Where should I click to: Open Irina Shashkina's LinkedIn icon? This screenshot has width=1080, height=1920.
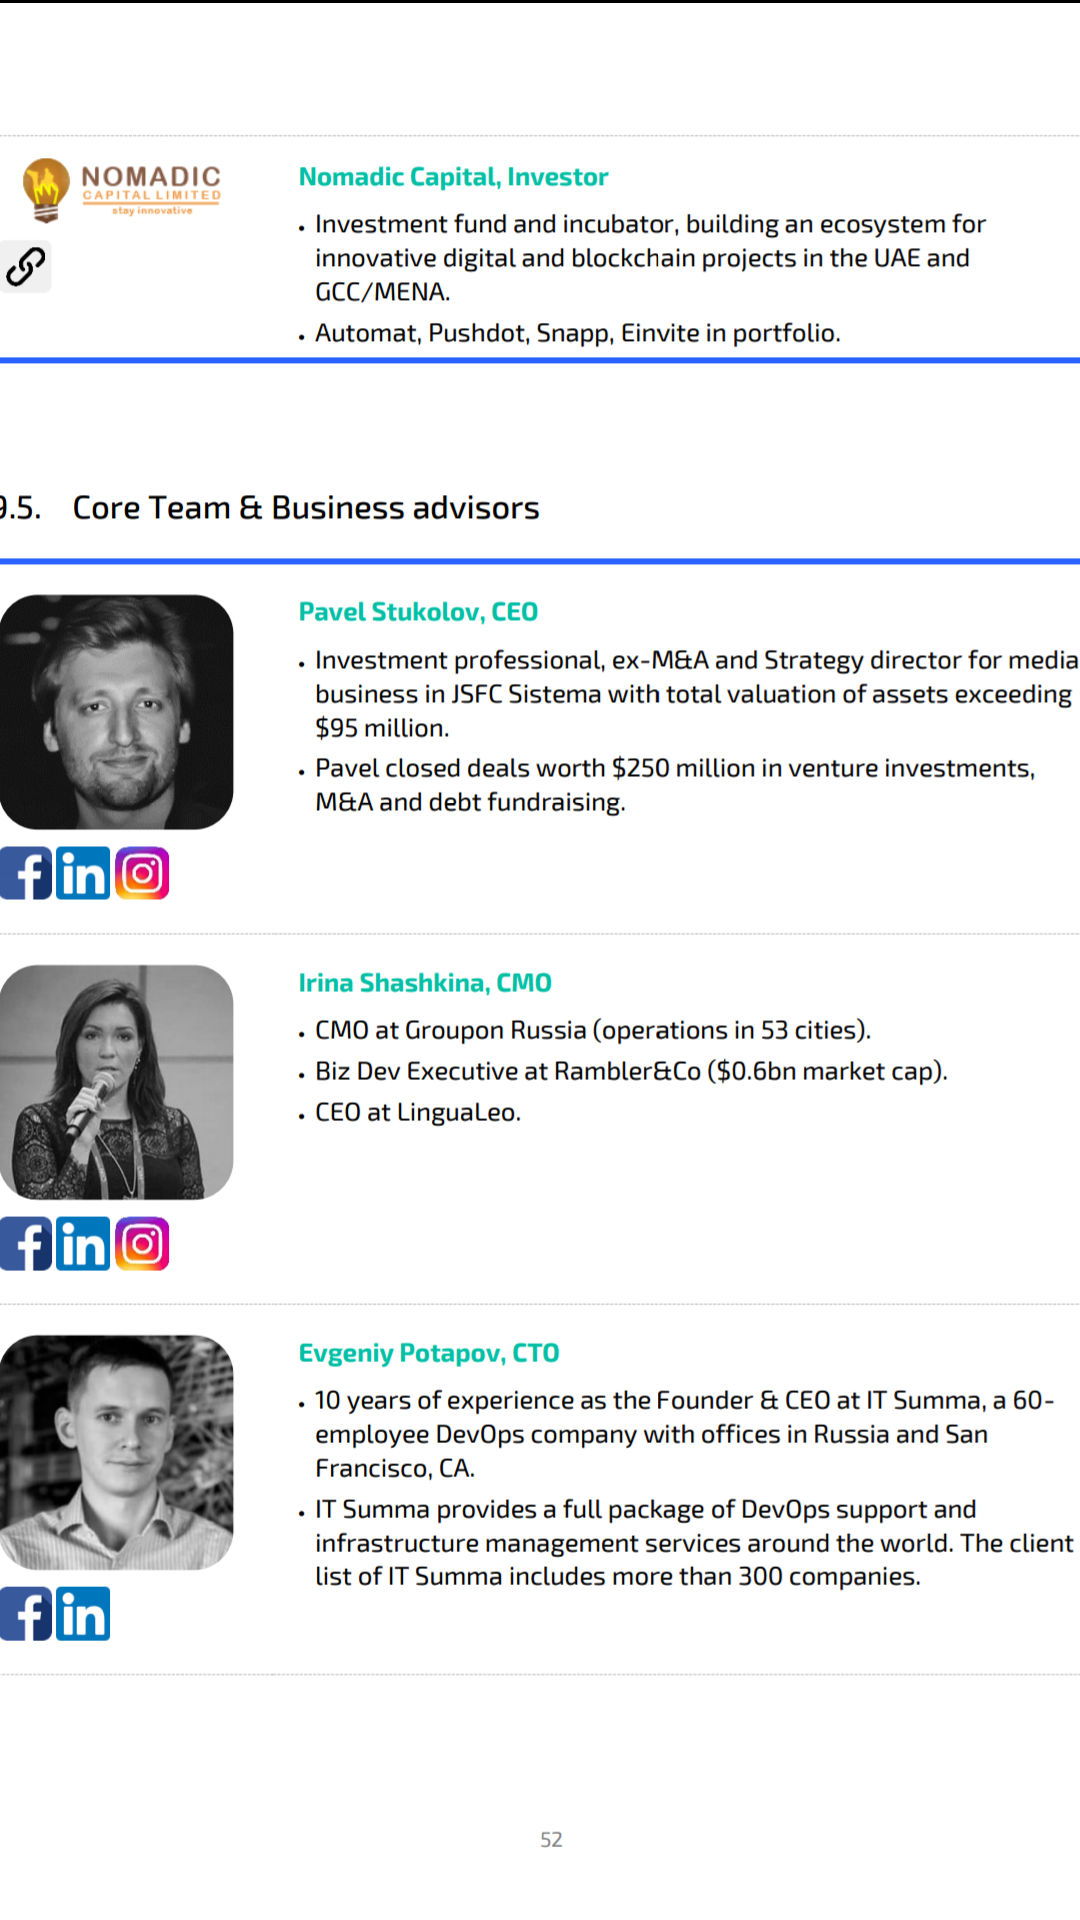83,1244
